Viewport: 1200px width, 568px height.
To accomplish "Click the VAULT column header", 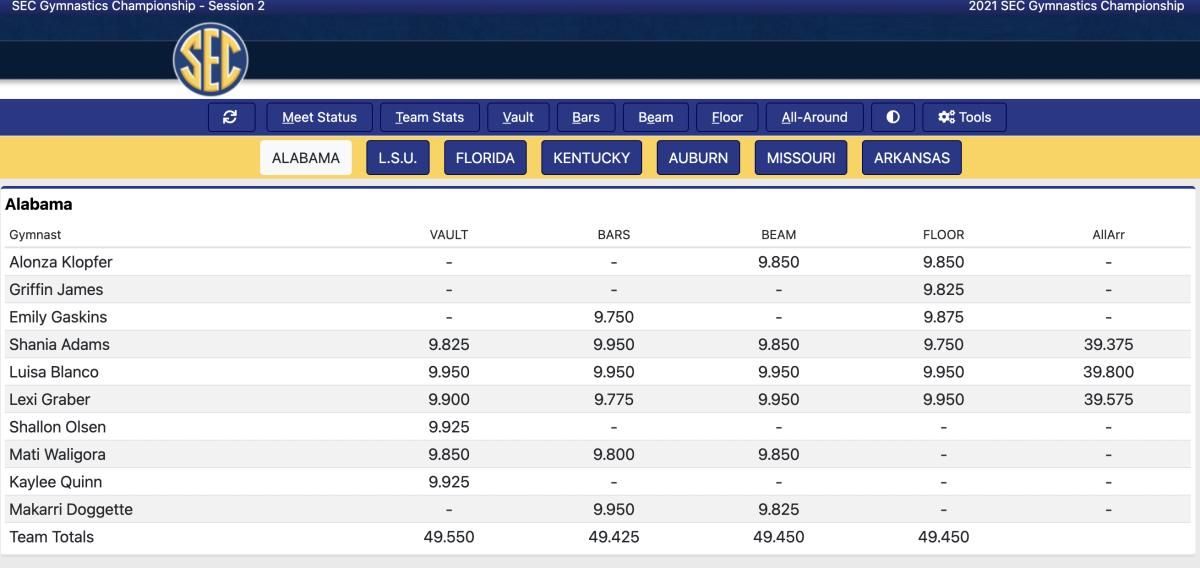I will pyautogui.click(x=449, y=235).
